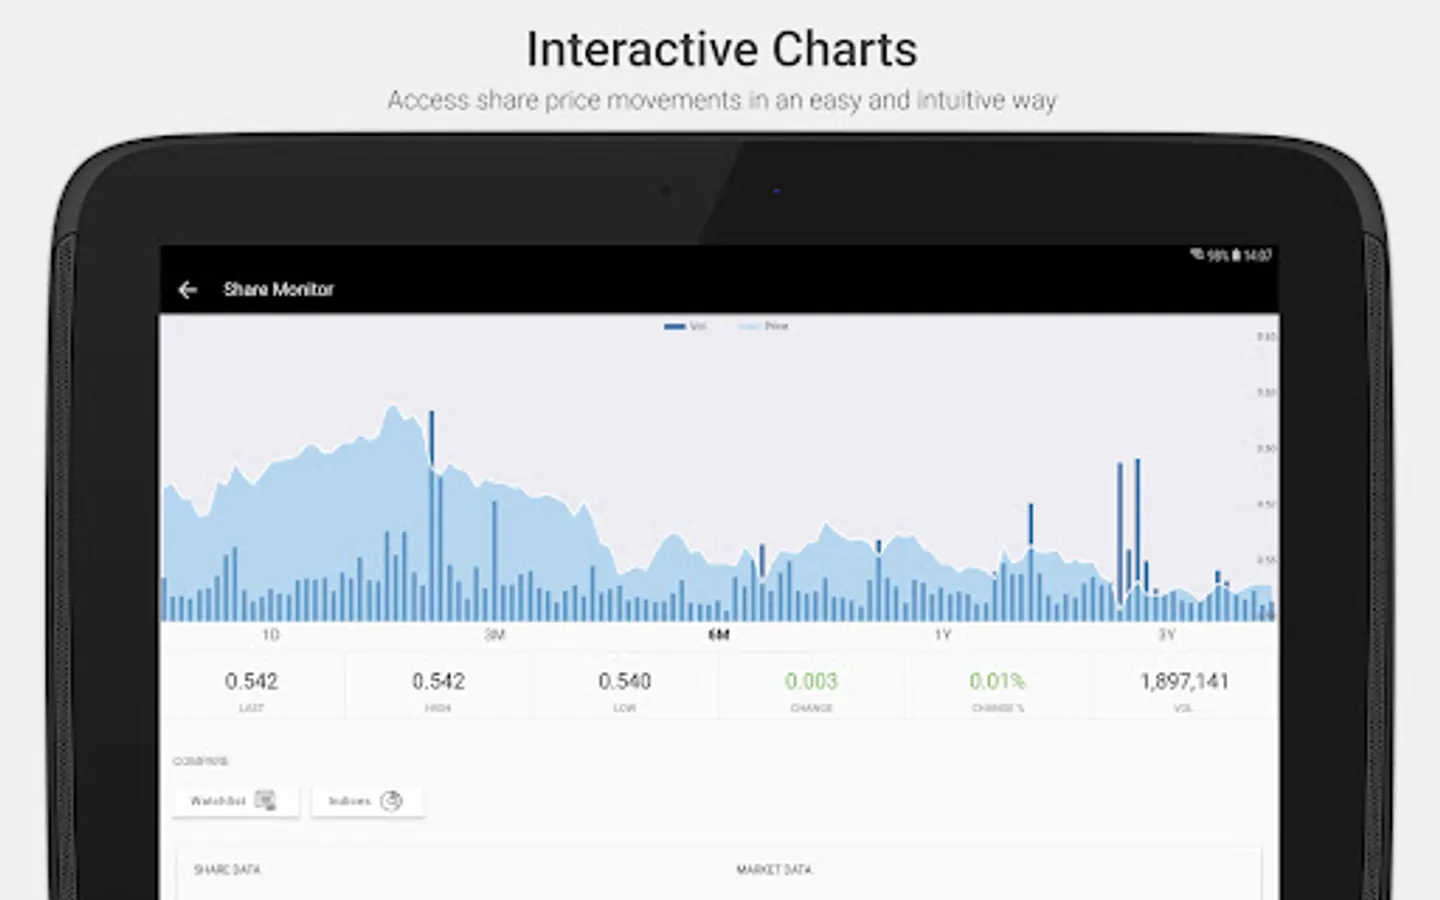1440x900 pixels.
Task: Click the volume figure 1,897,141
Action: point(1184,681)
